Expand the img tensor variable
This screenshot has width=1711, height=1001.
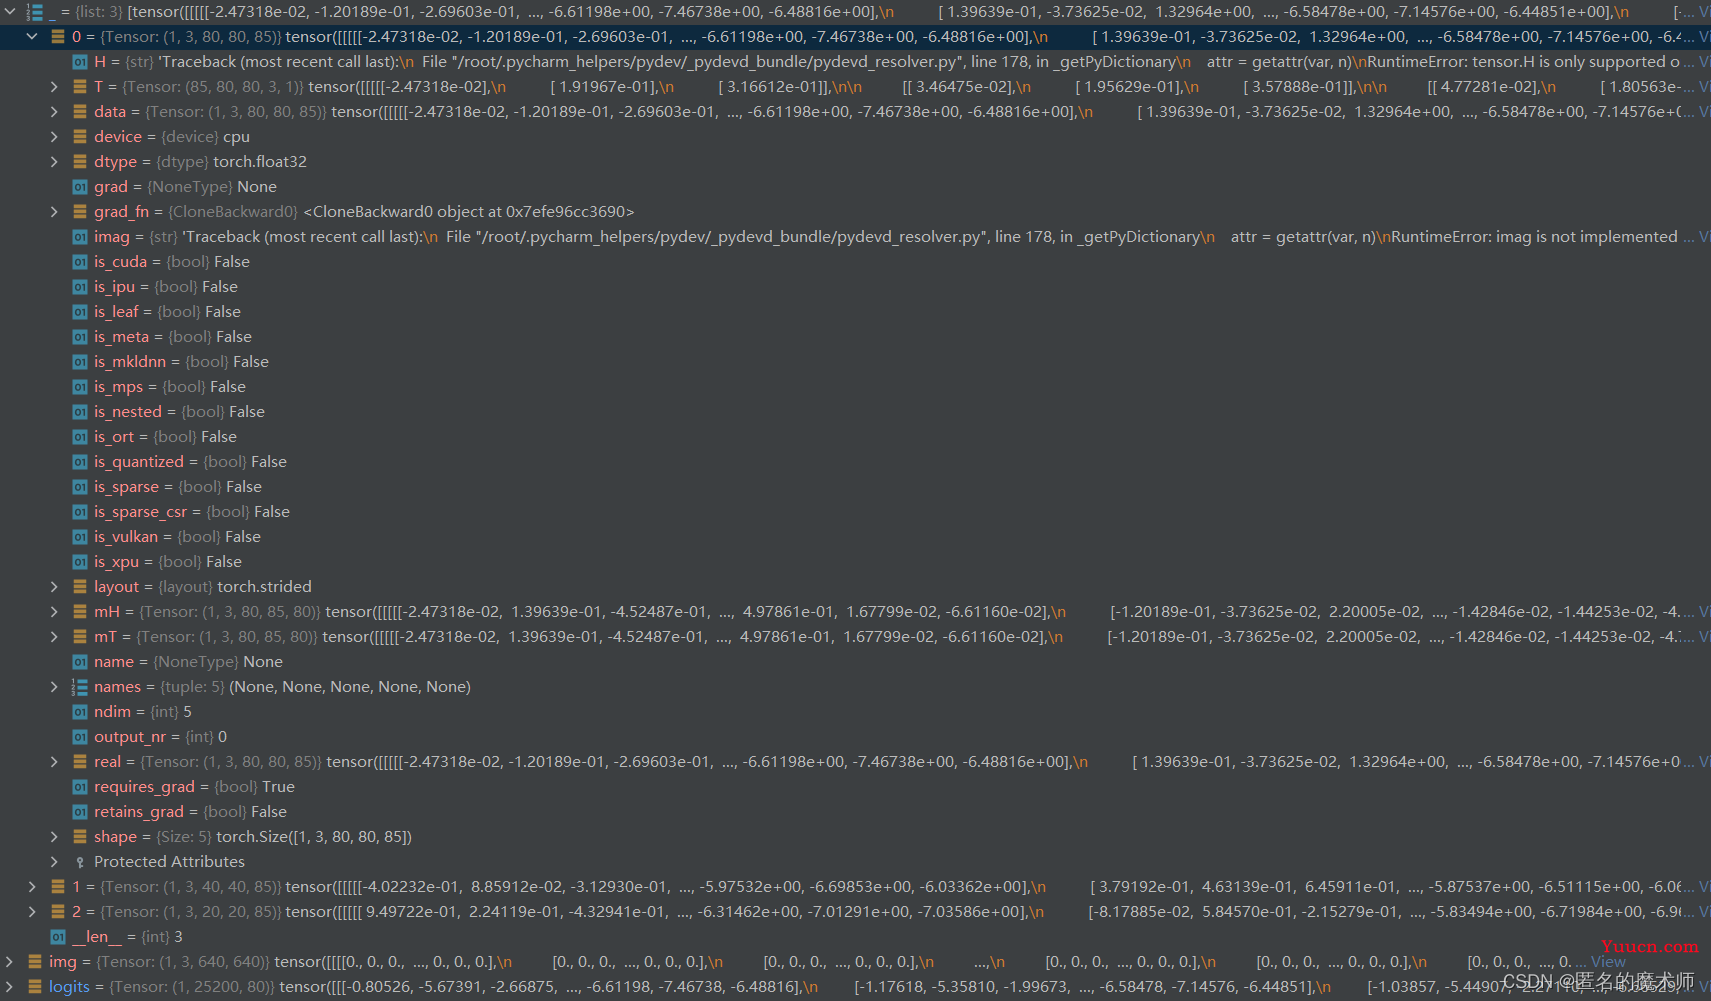[x=10, y=962]
